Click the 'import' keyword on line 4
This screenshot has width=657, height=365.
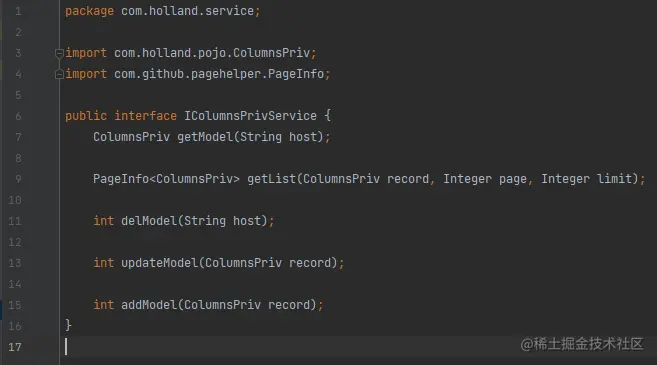(86, 74)
